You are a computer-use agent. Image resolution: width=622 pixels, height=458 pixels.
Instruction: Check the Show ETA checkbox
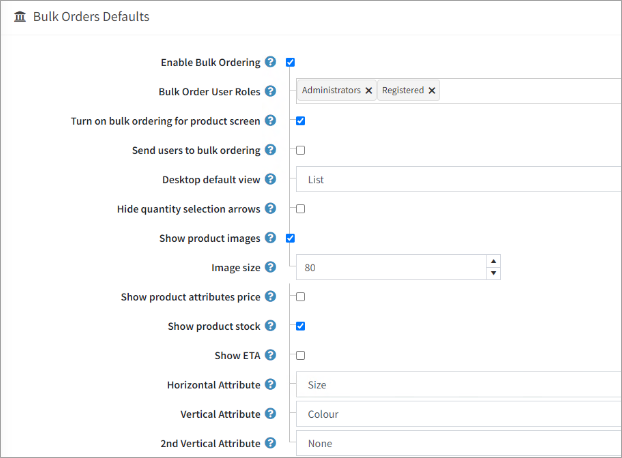click(x=300, y=355)
